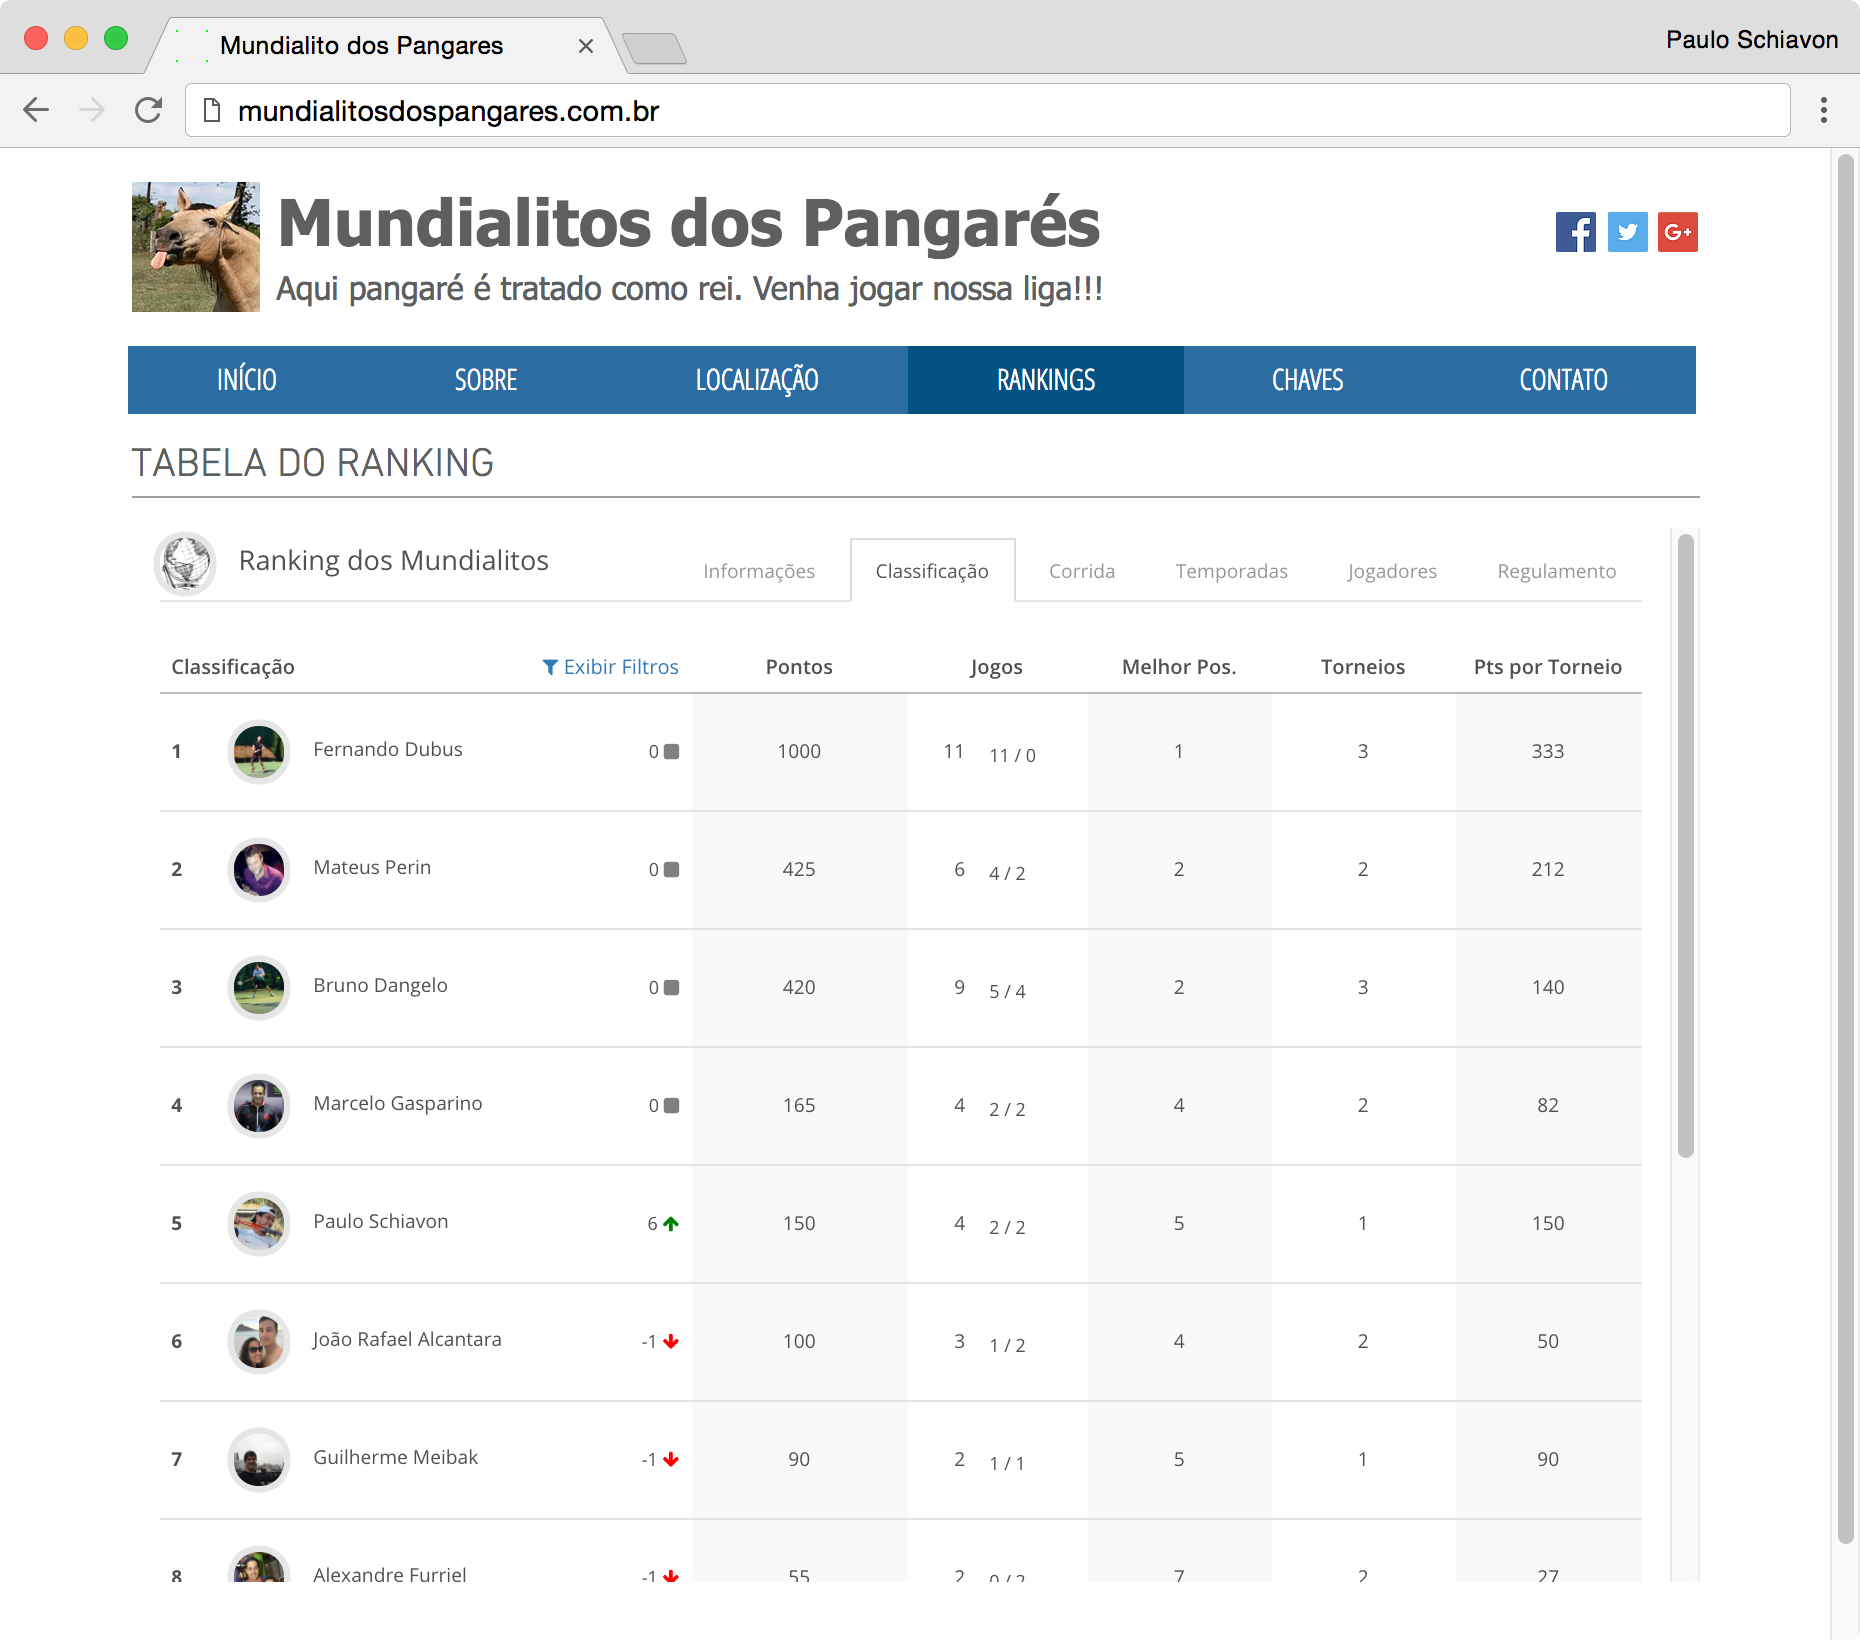Viewport: 1860px width, 1640px height.
Task: Click the page info icon in address bar
Action: [212, 110]
